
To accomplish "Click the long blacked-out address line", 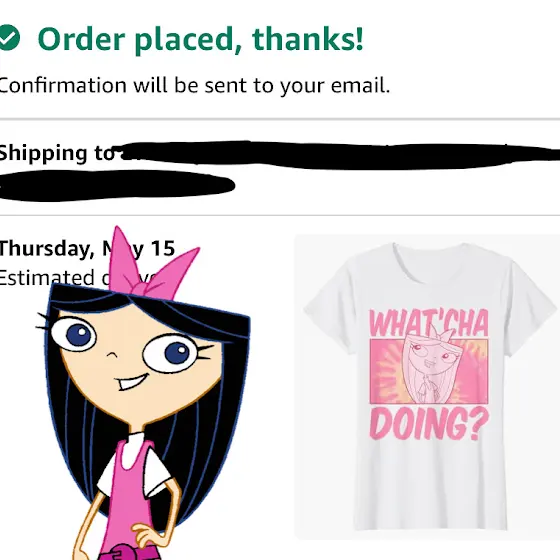I will click(339, 155).
